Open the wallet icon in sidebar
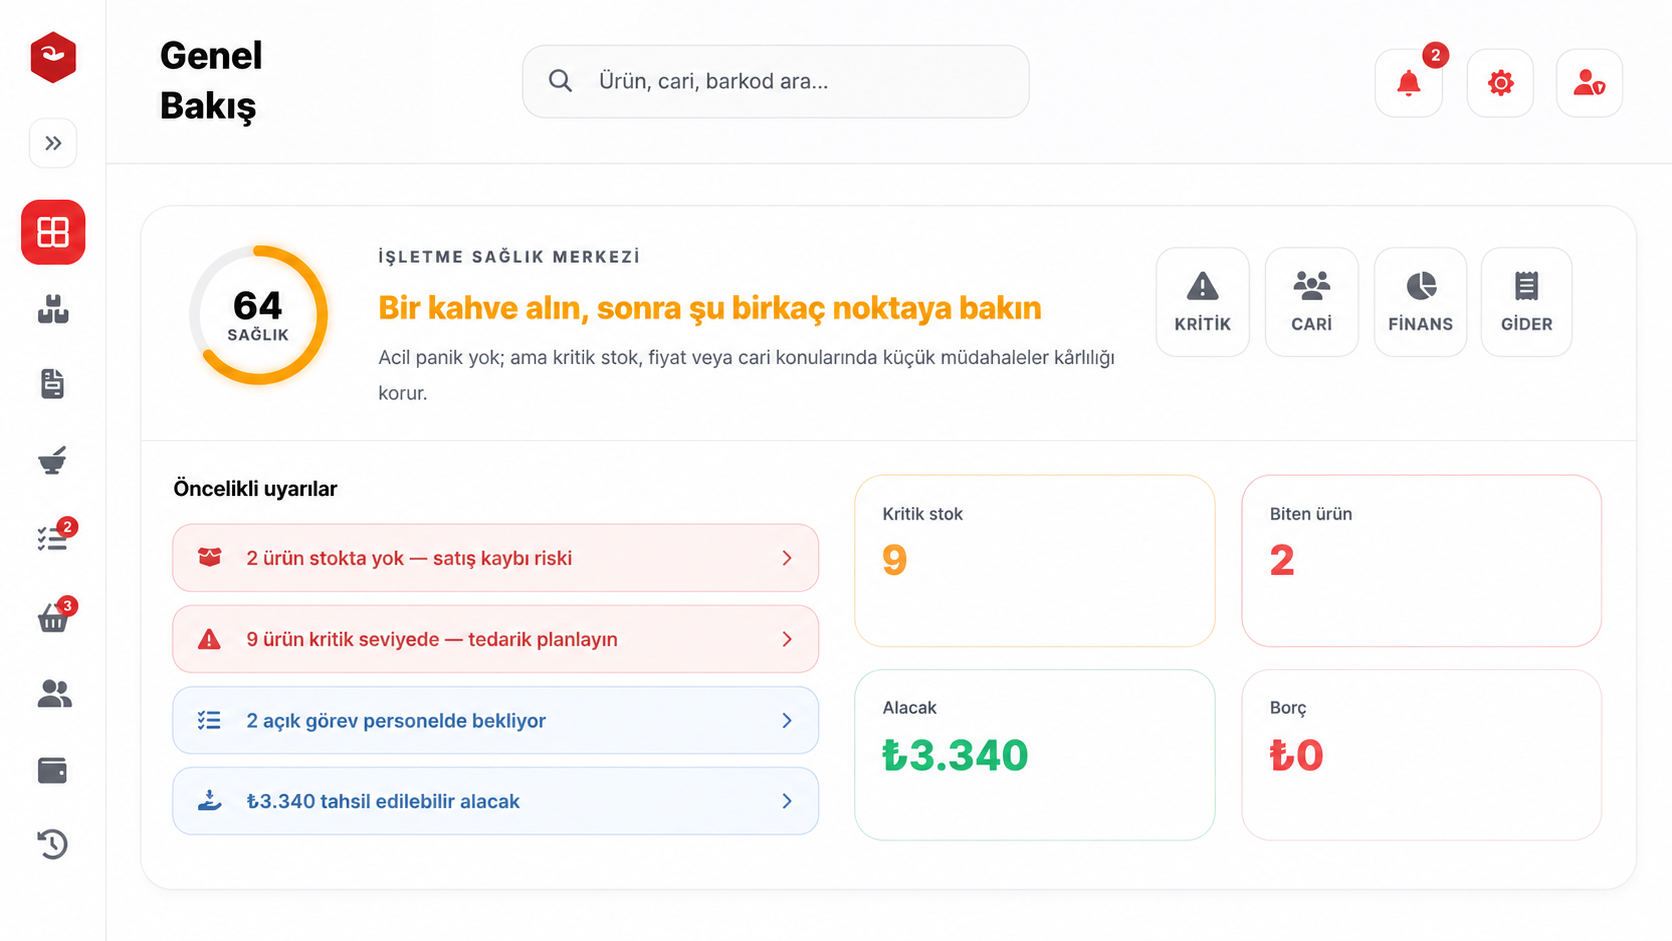This screenshot has height=941, width=1672. [52, 770]
